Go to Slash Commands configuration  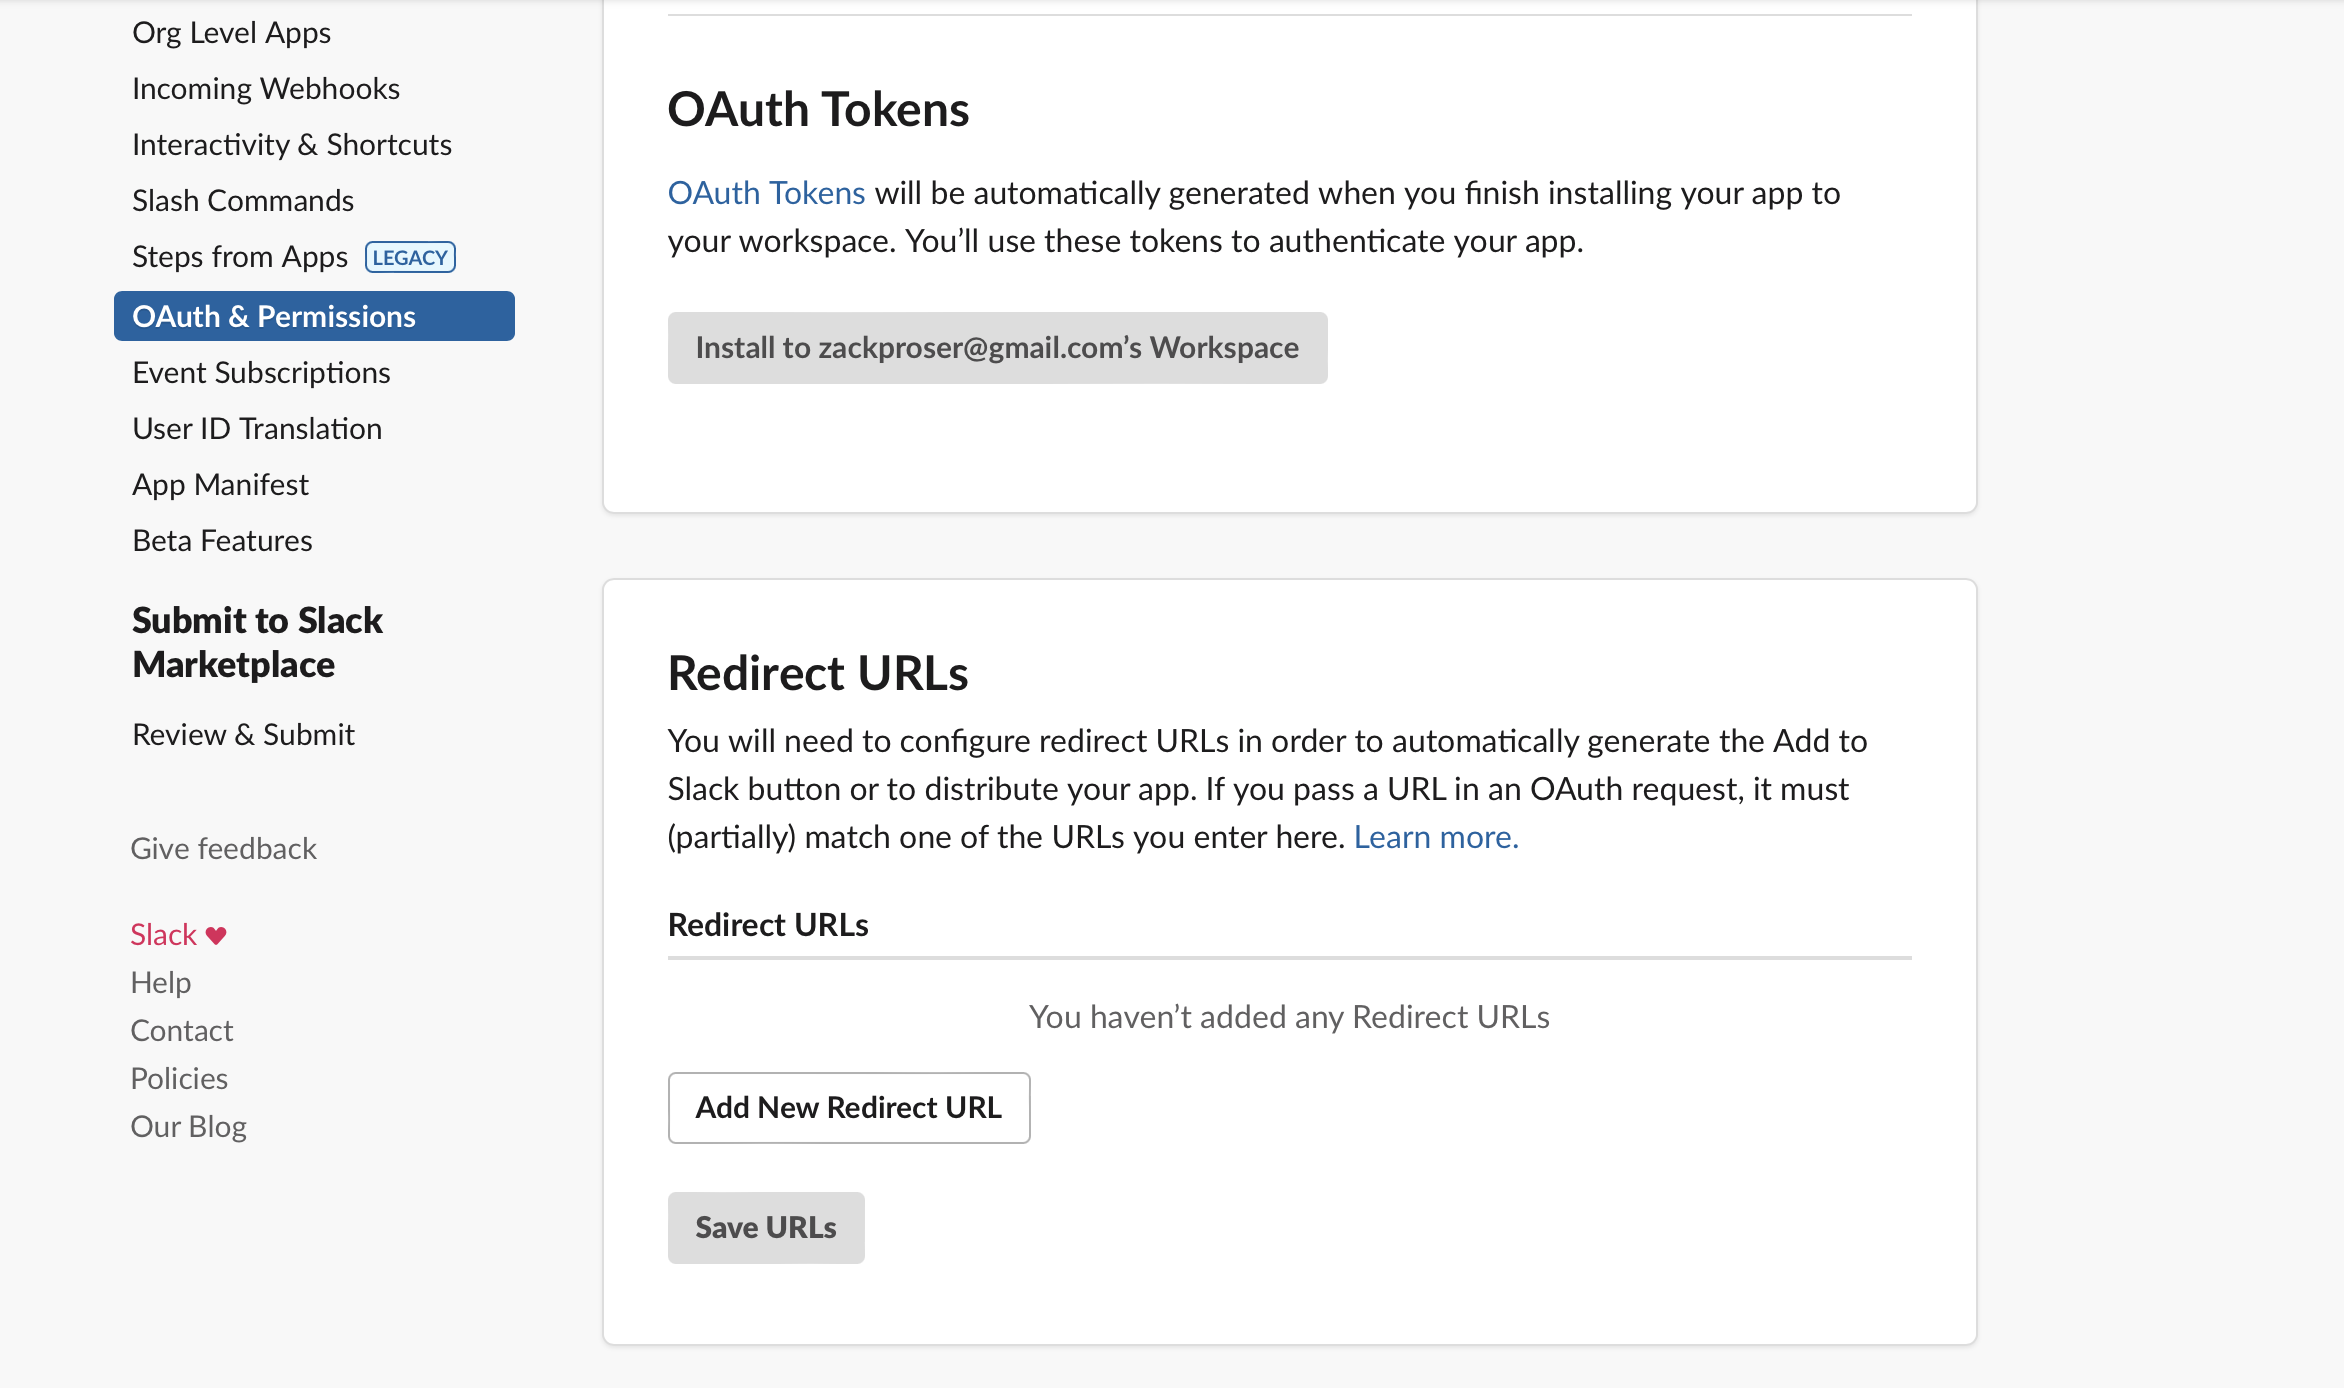[x=242, y=200]
